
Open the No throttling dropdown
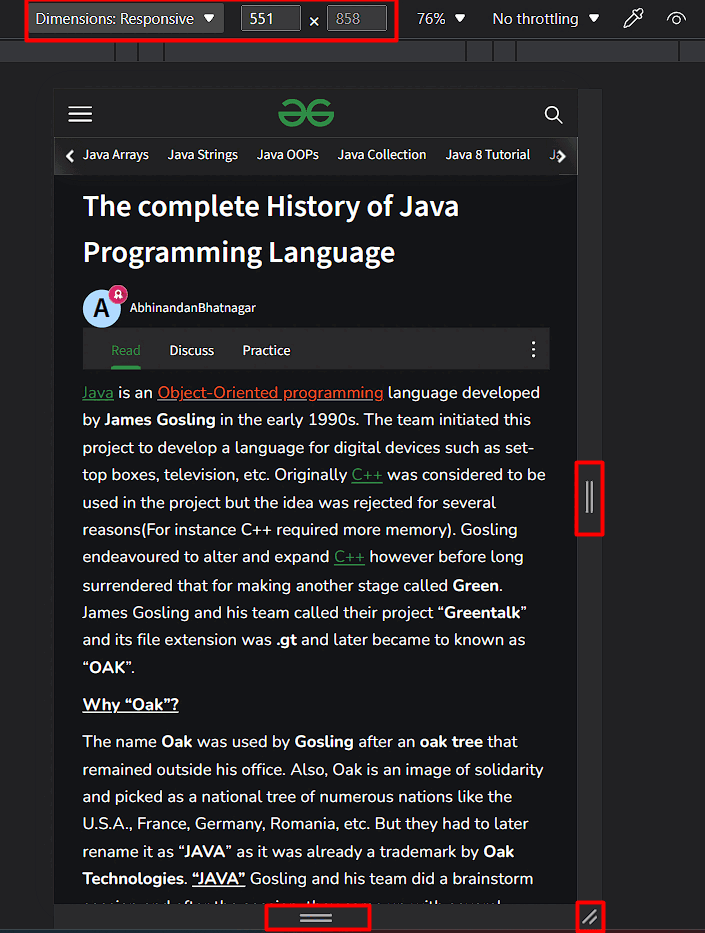pos(546,18)
